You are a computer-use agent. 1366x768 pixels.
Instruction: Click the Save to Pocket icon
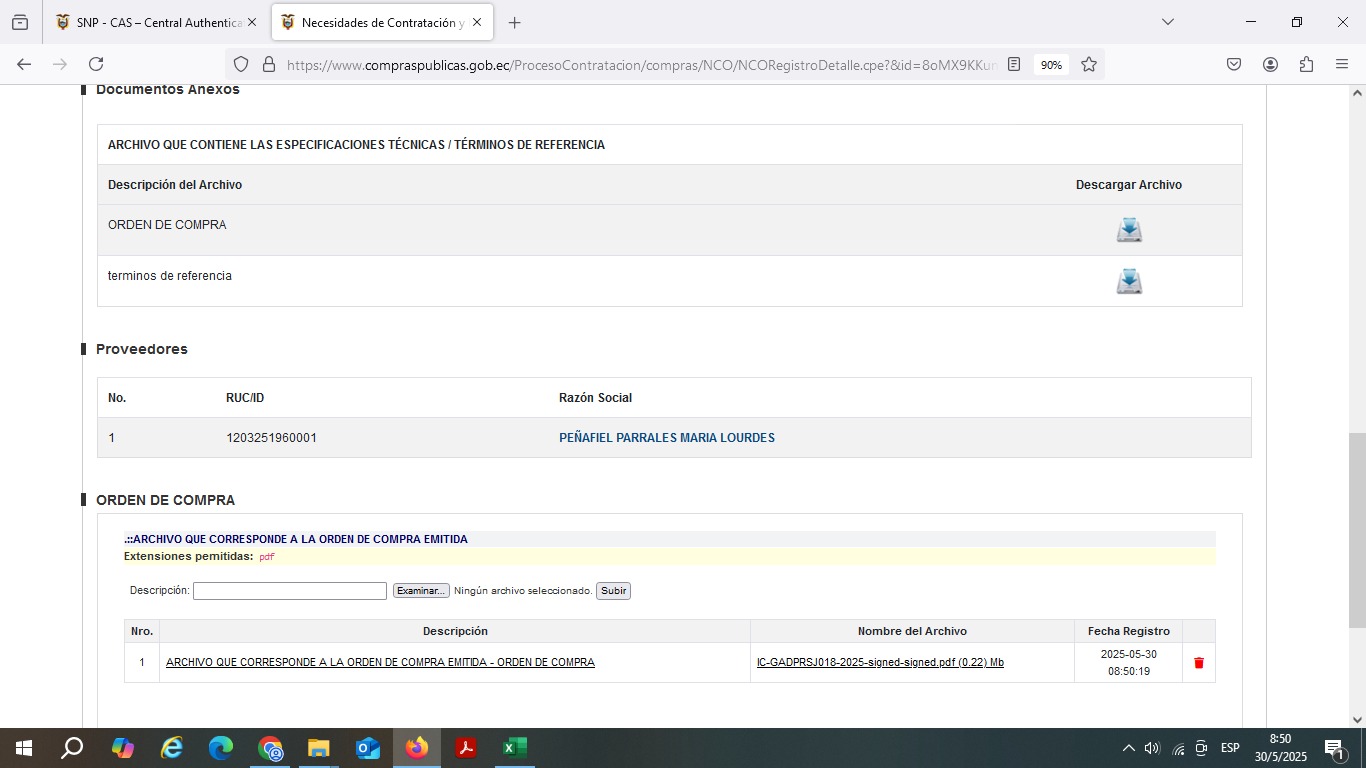[x=1234, y=64]
